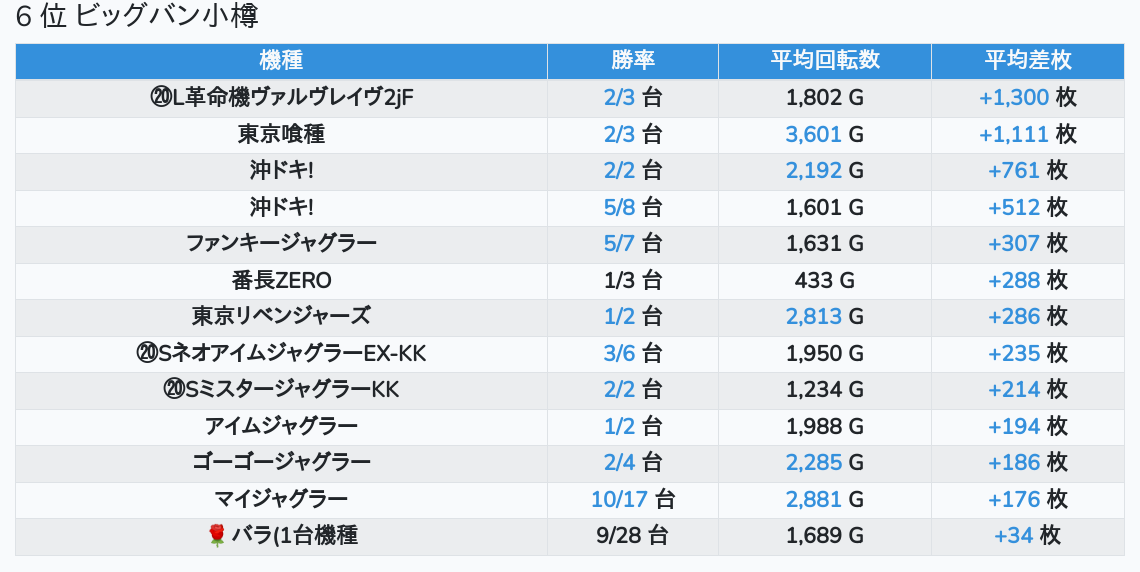1140x572 pixels.
Task: Click the +1,111 link for 東京喰種
Action: 1014,134
